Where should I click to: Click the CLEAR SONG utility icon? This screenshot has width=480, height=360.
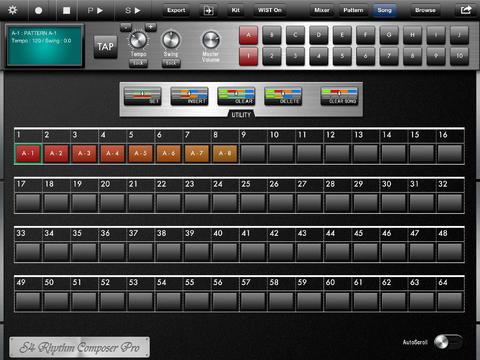click(x=339, y=96)
